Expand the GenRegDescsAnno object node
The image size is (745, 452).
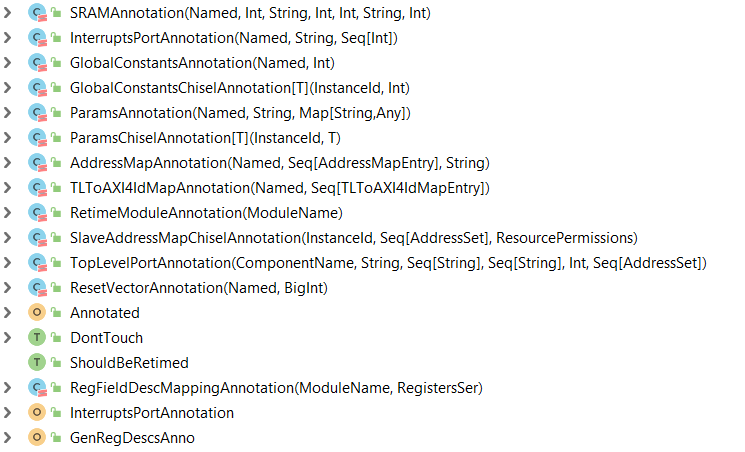click(7, 438)
